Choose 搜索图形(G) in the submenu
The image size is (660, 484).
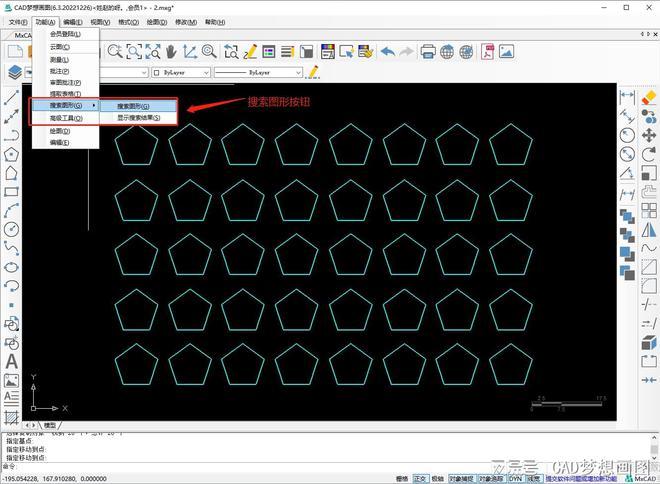tap(138, 106)
